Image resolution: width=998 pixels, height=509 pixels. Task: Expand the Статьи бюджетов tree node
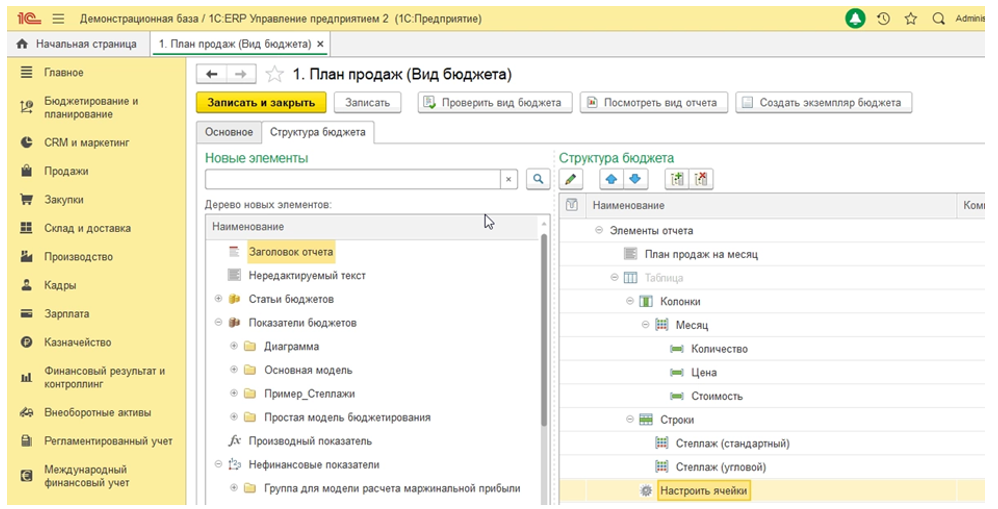point(218,299)
